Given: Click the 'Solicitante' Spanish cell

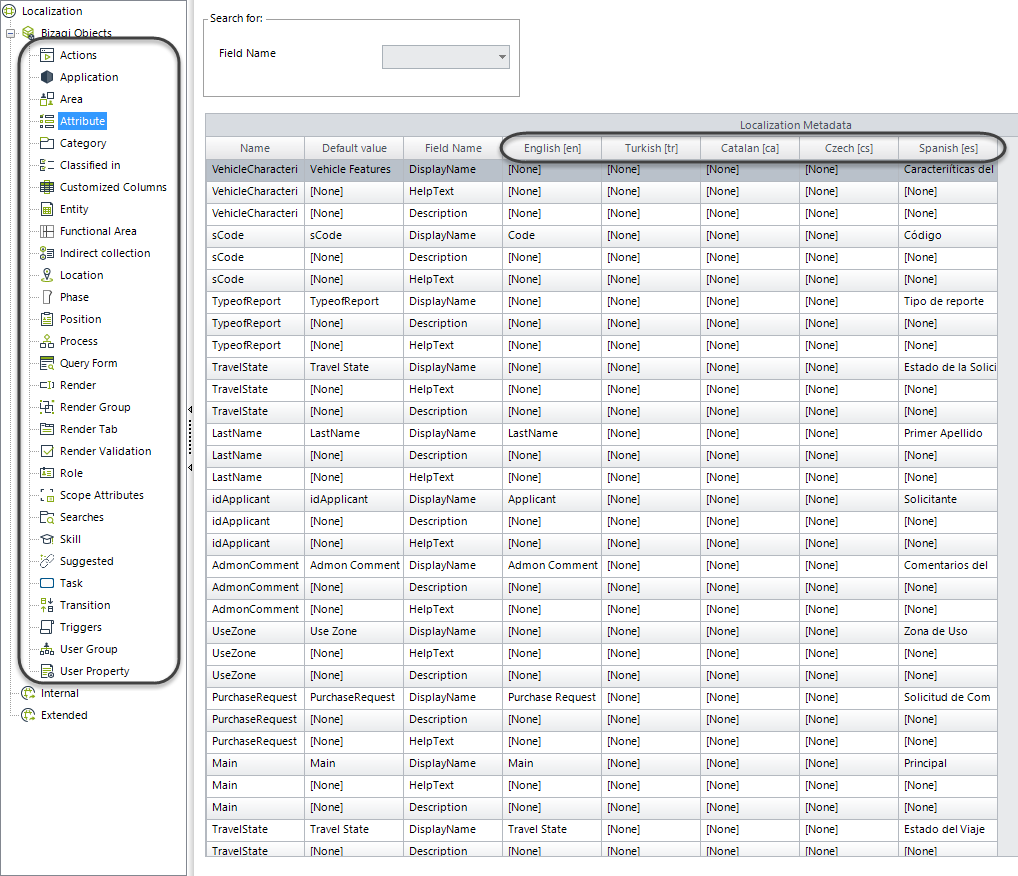Looking at the screenshot, I should [948, 500].
